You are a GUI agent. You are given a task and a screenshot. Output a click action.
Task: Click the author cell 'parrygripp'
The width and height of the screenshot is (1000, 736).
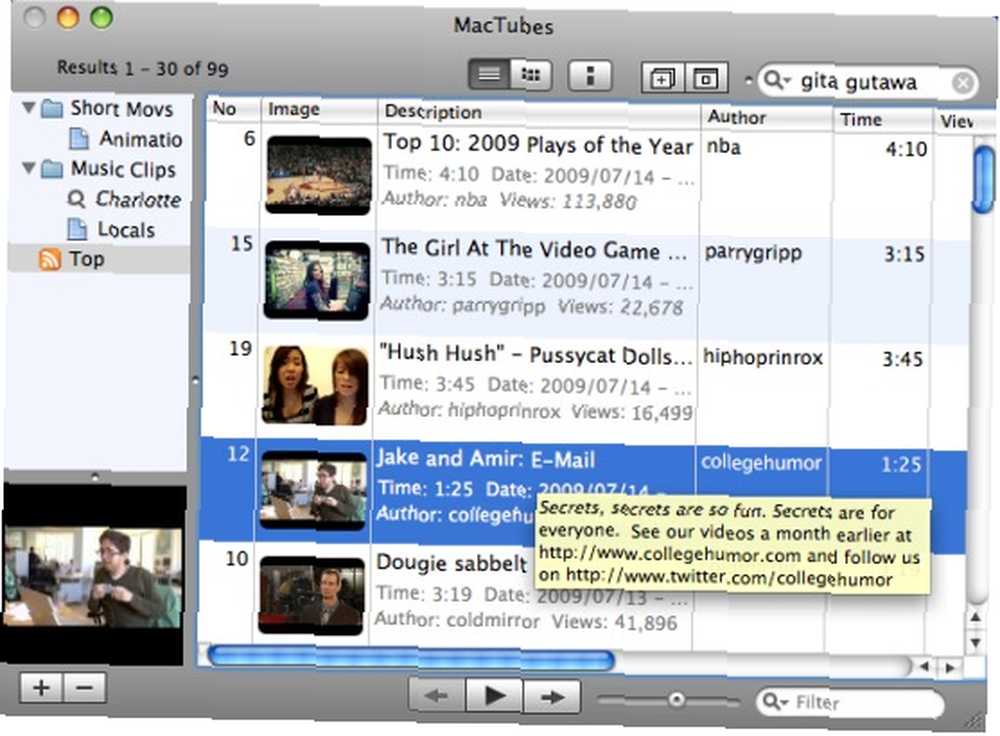click(x=753, y=253)
